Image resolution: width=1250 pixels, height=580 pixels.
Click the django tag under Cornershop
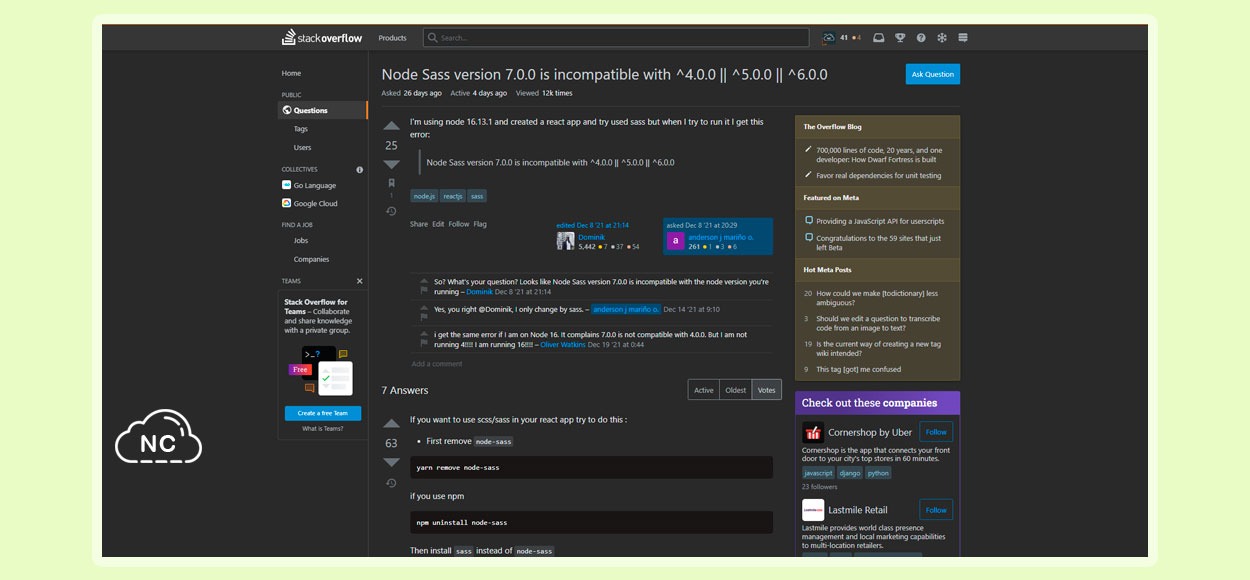click(850, 473)
